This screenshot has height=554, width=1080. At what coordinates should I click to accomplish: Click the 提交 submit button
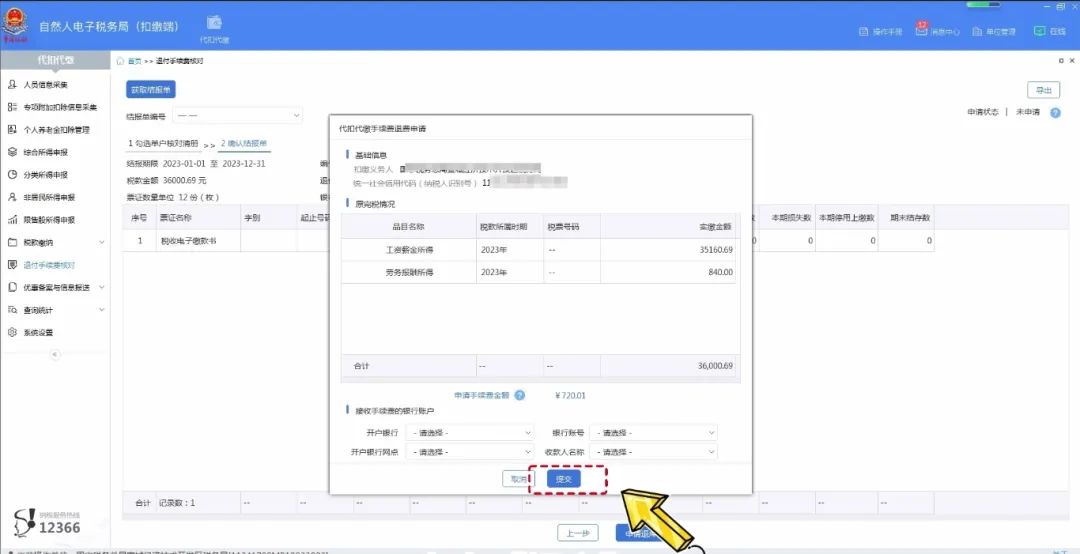point(564,479)
